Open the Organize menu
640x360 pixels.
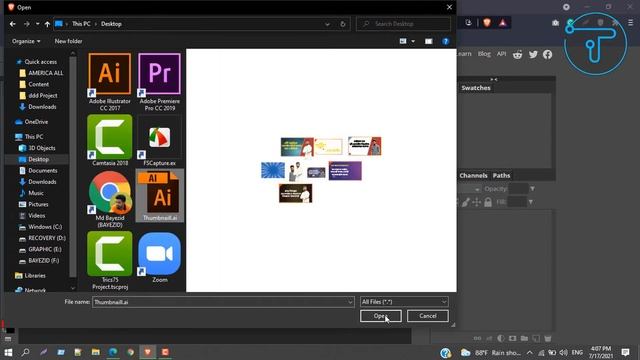(26, 41)
